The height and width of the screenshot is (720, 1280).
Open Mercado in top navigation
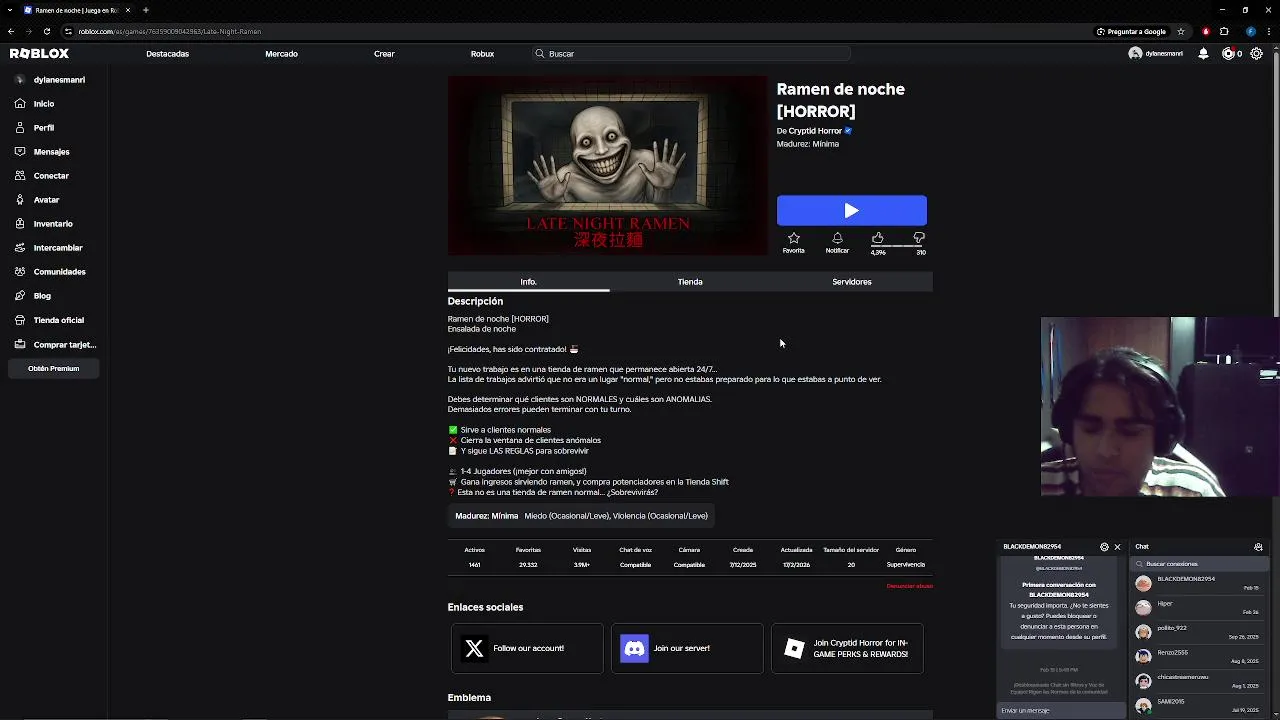281,54
